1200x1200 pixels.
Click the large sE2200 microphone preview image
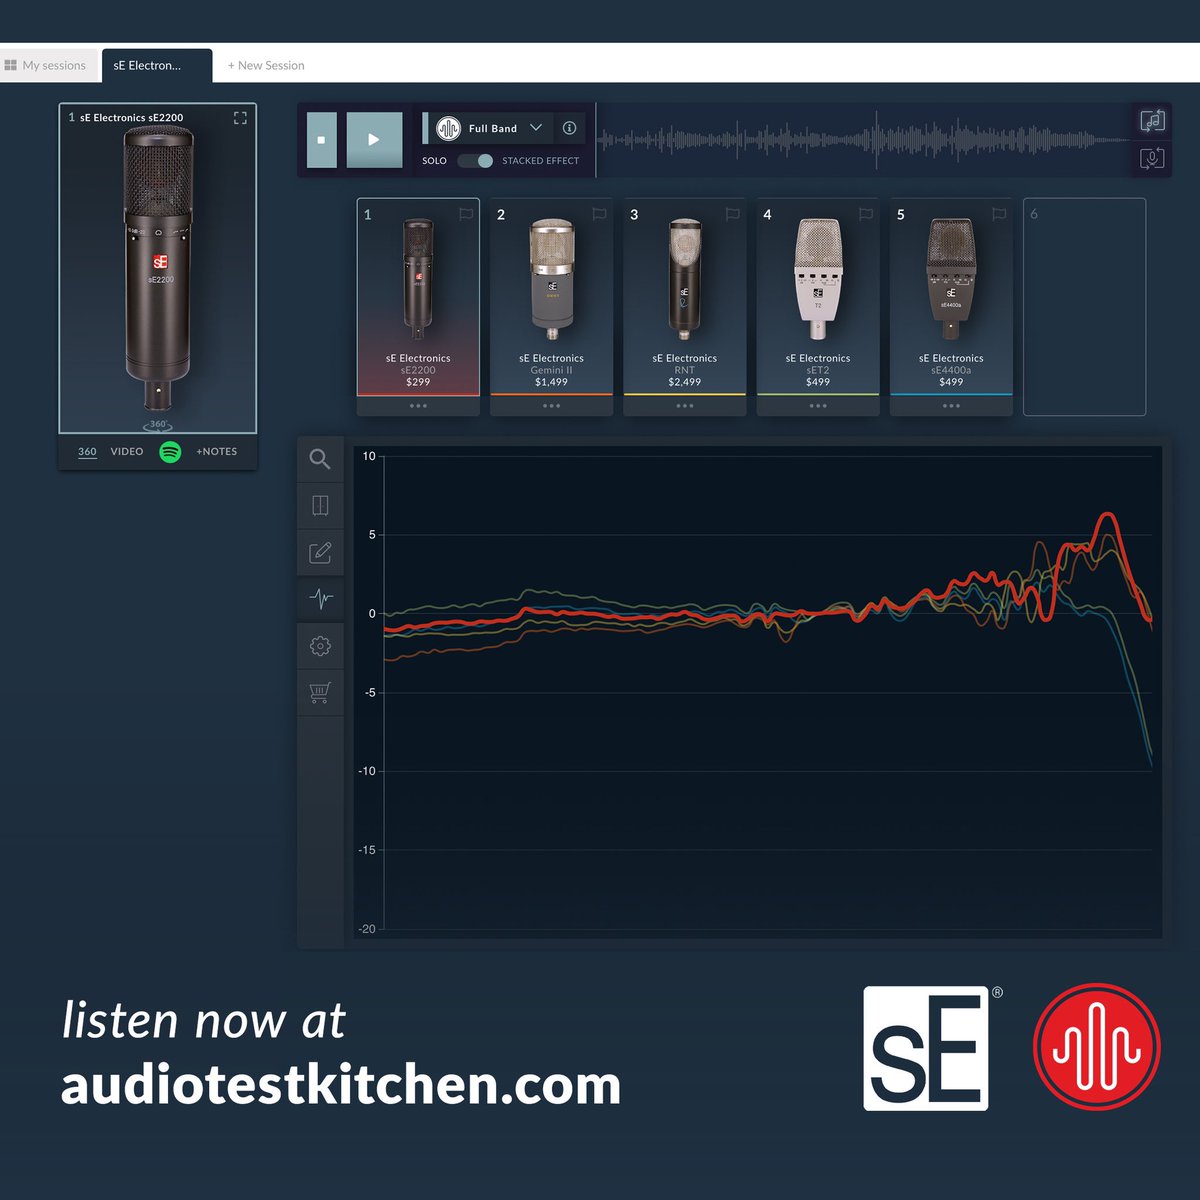click(x=158, y=270)
